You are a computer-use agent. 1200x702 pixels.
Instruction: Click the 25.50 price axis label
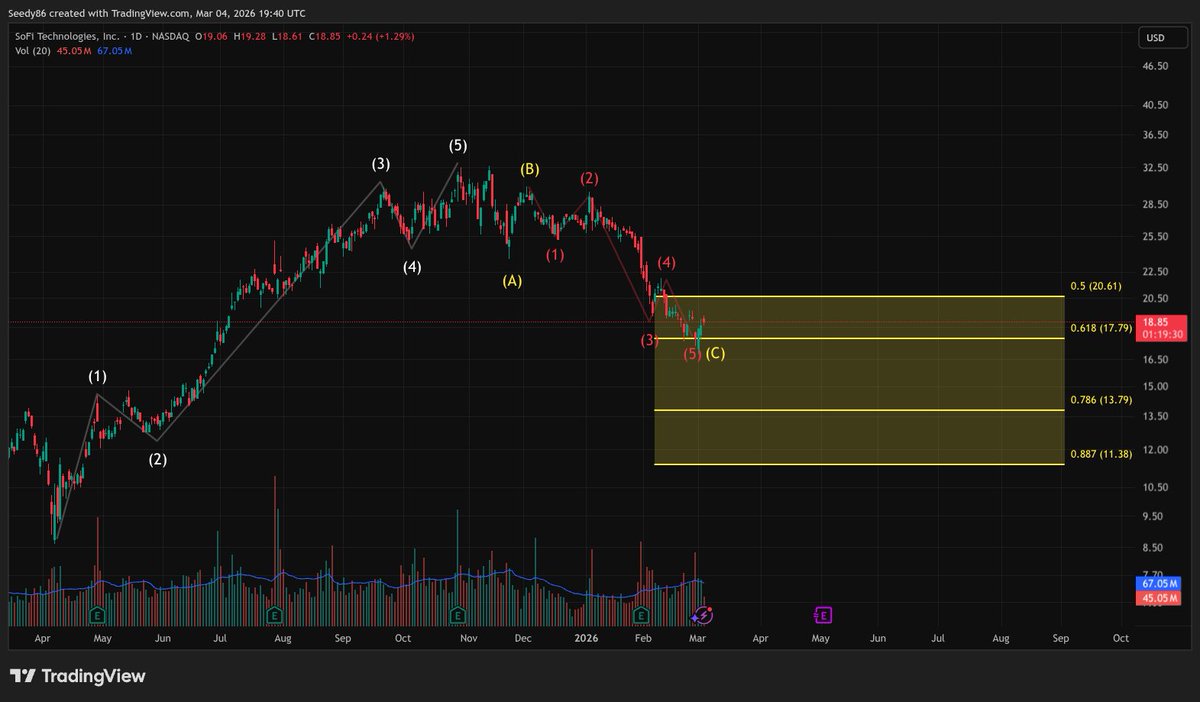[1155, 237]
